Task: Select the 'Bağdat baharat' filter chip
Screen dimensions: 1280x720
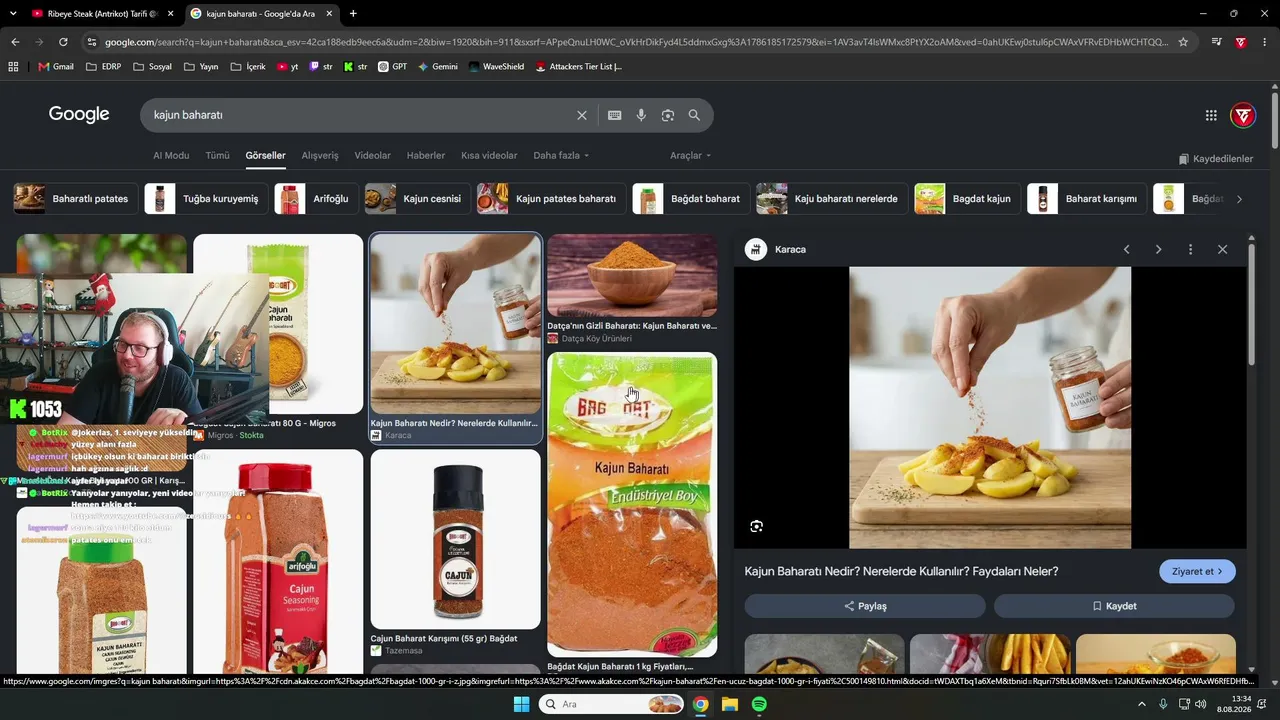Action: pos(691,199)
